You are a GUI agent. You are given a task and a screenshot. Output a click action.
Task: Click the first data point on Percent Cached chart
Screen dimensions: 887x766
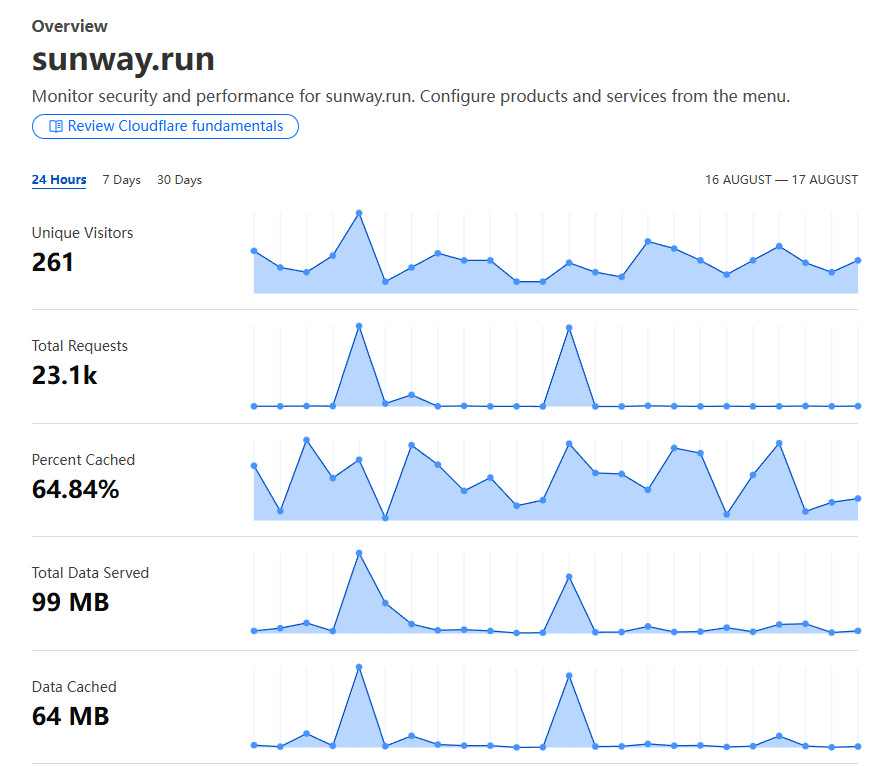254,466
